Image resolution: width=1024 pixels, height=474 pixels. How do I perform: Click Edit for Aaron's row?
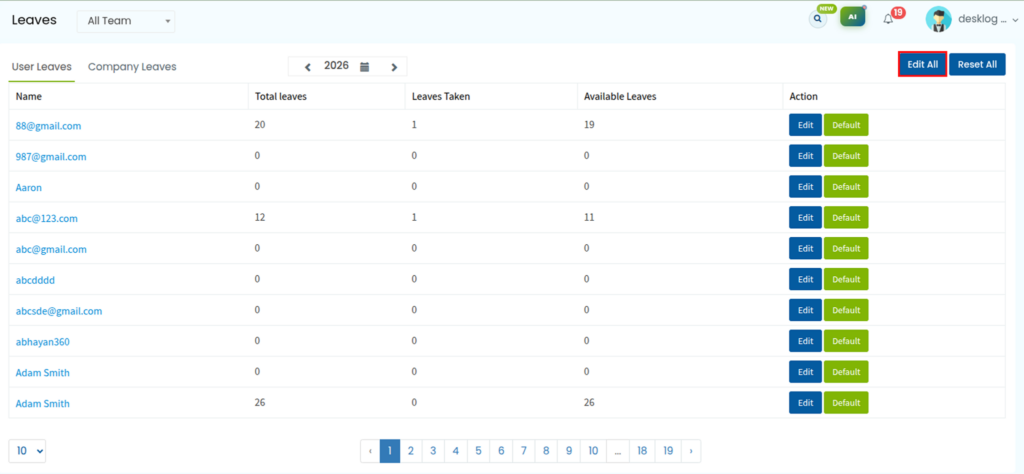(805, 187)
